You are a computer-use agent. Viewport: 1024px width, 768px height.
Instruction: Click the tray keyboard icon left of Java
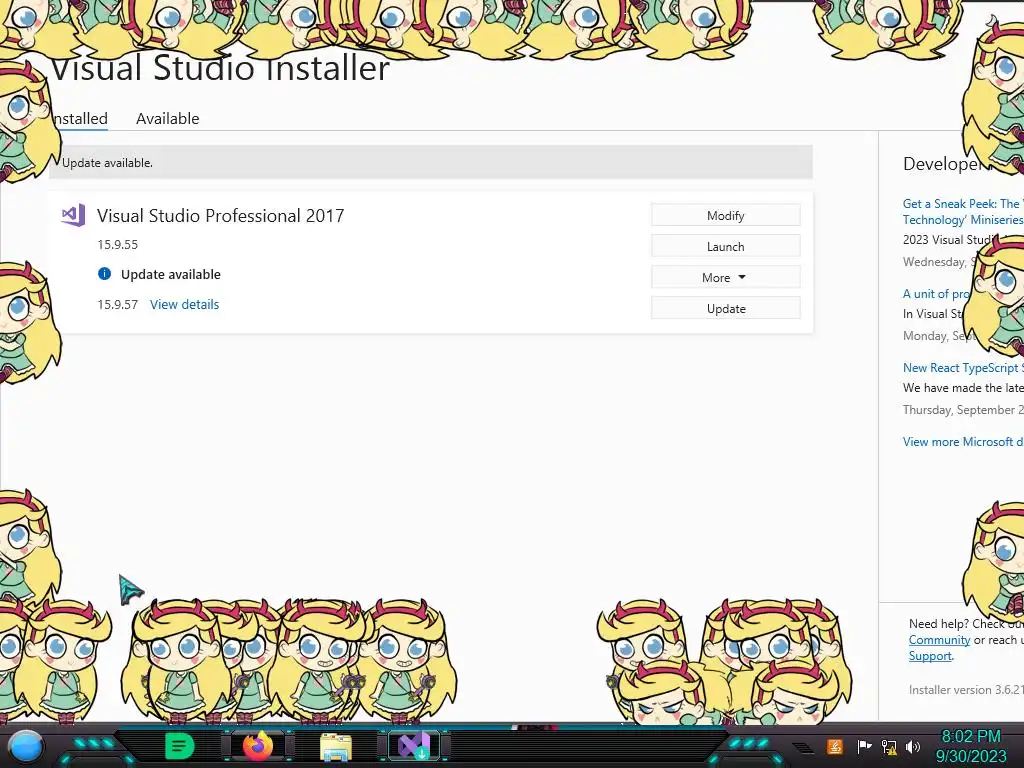803,748
